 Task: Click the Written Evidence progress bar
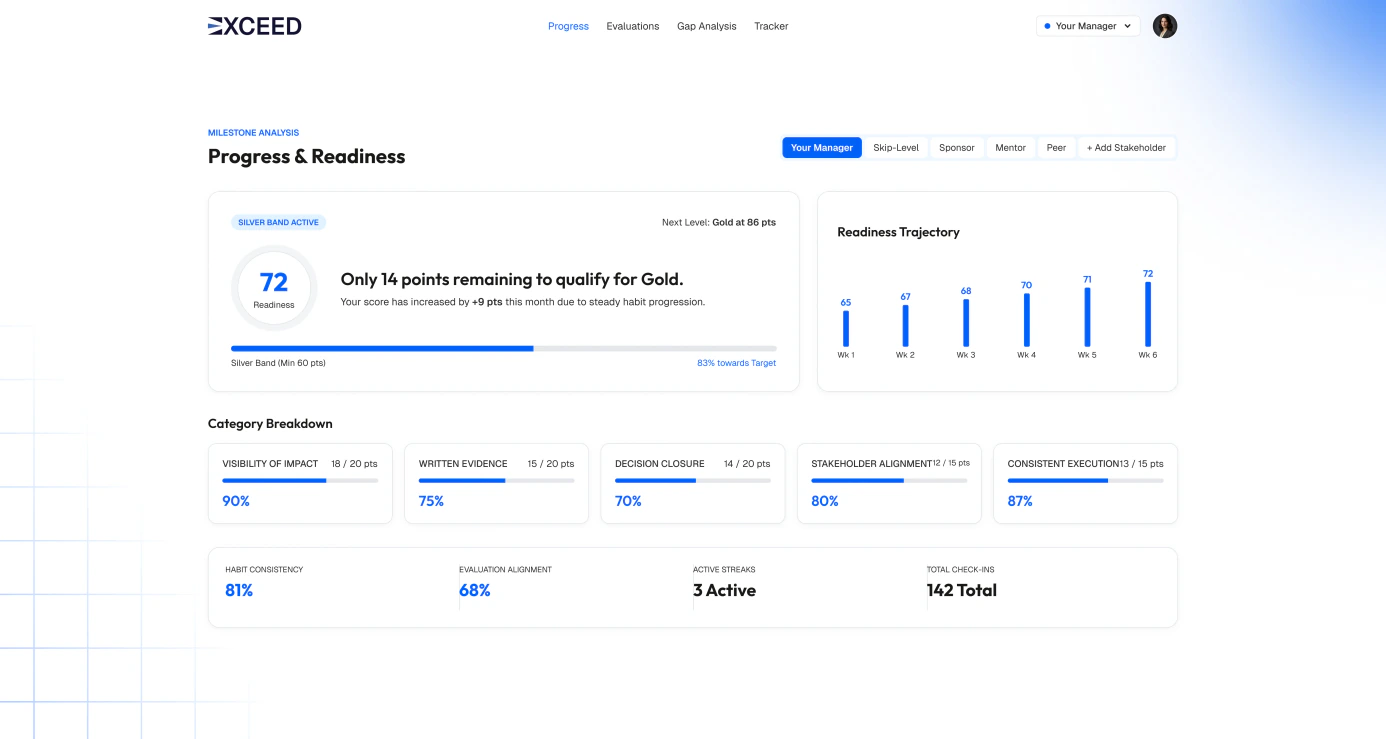tap(496, 481)
